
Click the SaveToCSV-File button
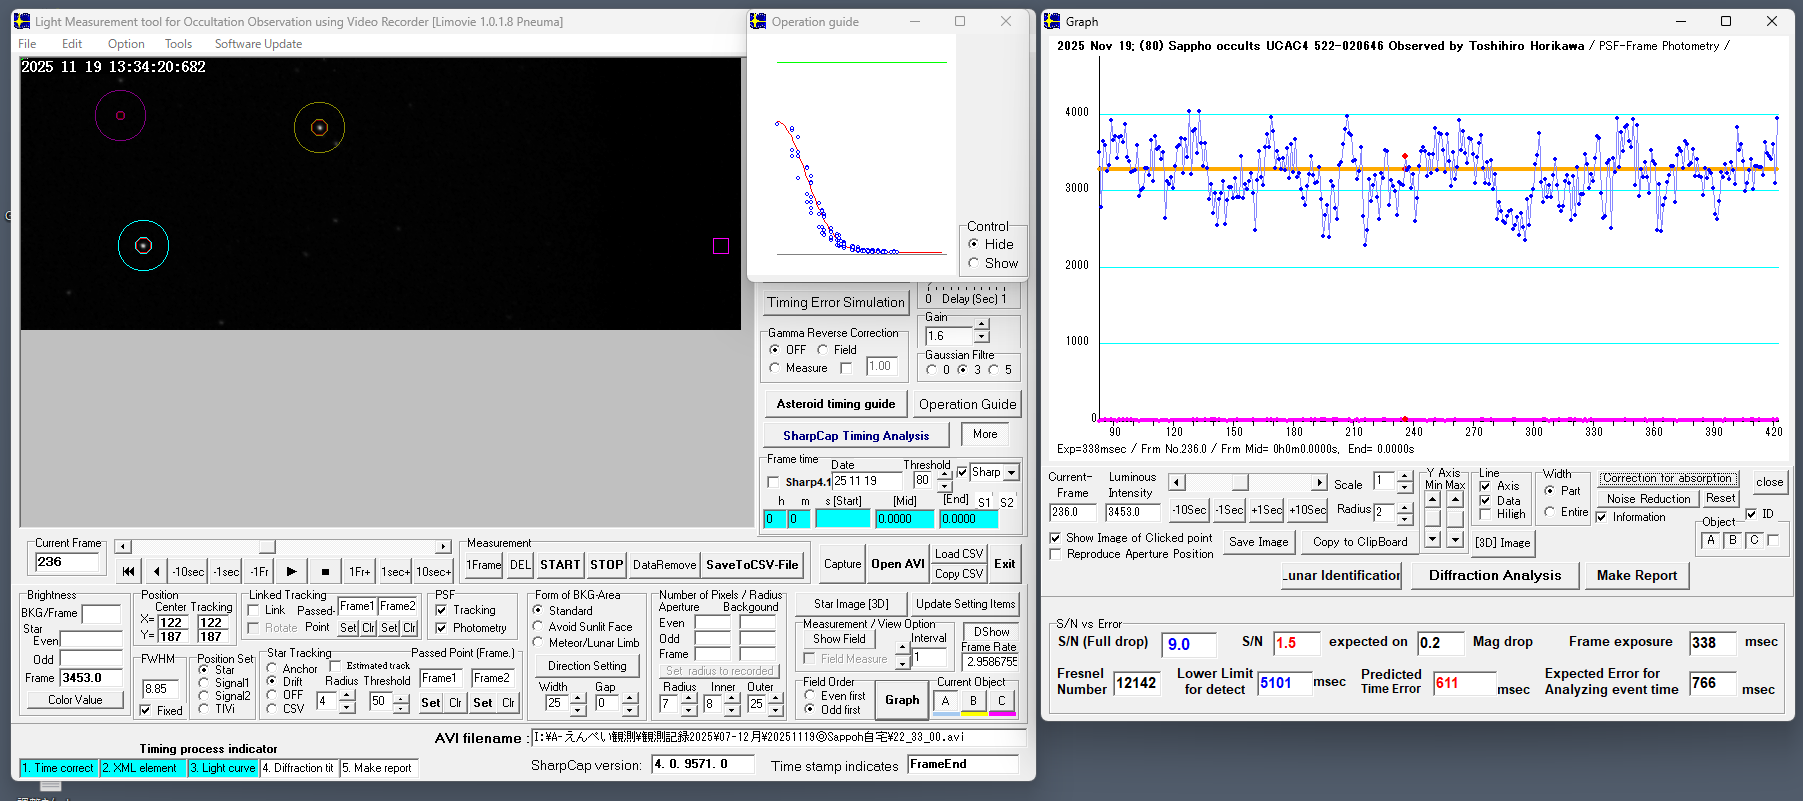(752, 565)
